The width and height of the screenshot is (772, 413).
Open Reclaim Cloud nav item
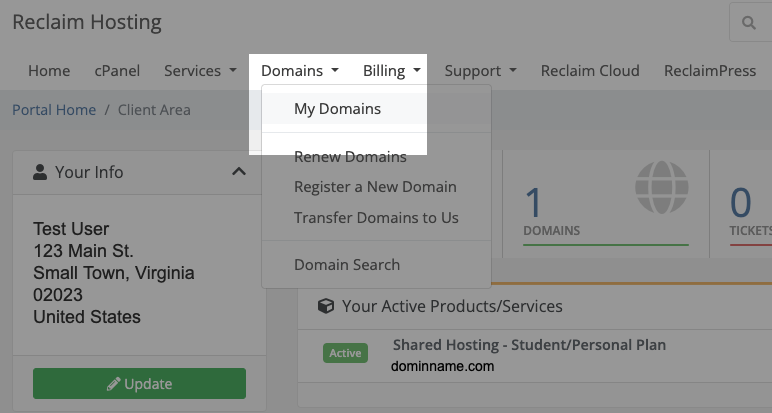pyautogui.click(x=590, y=71)
